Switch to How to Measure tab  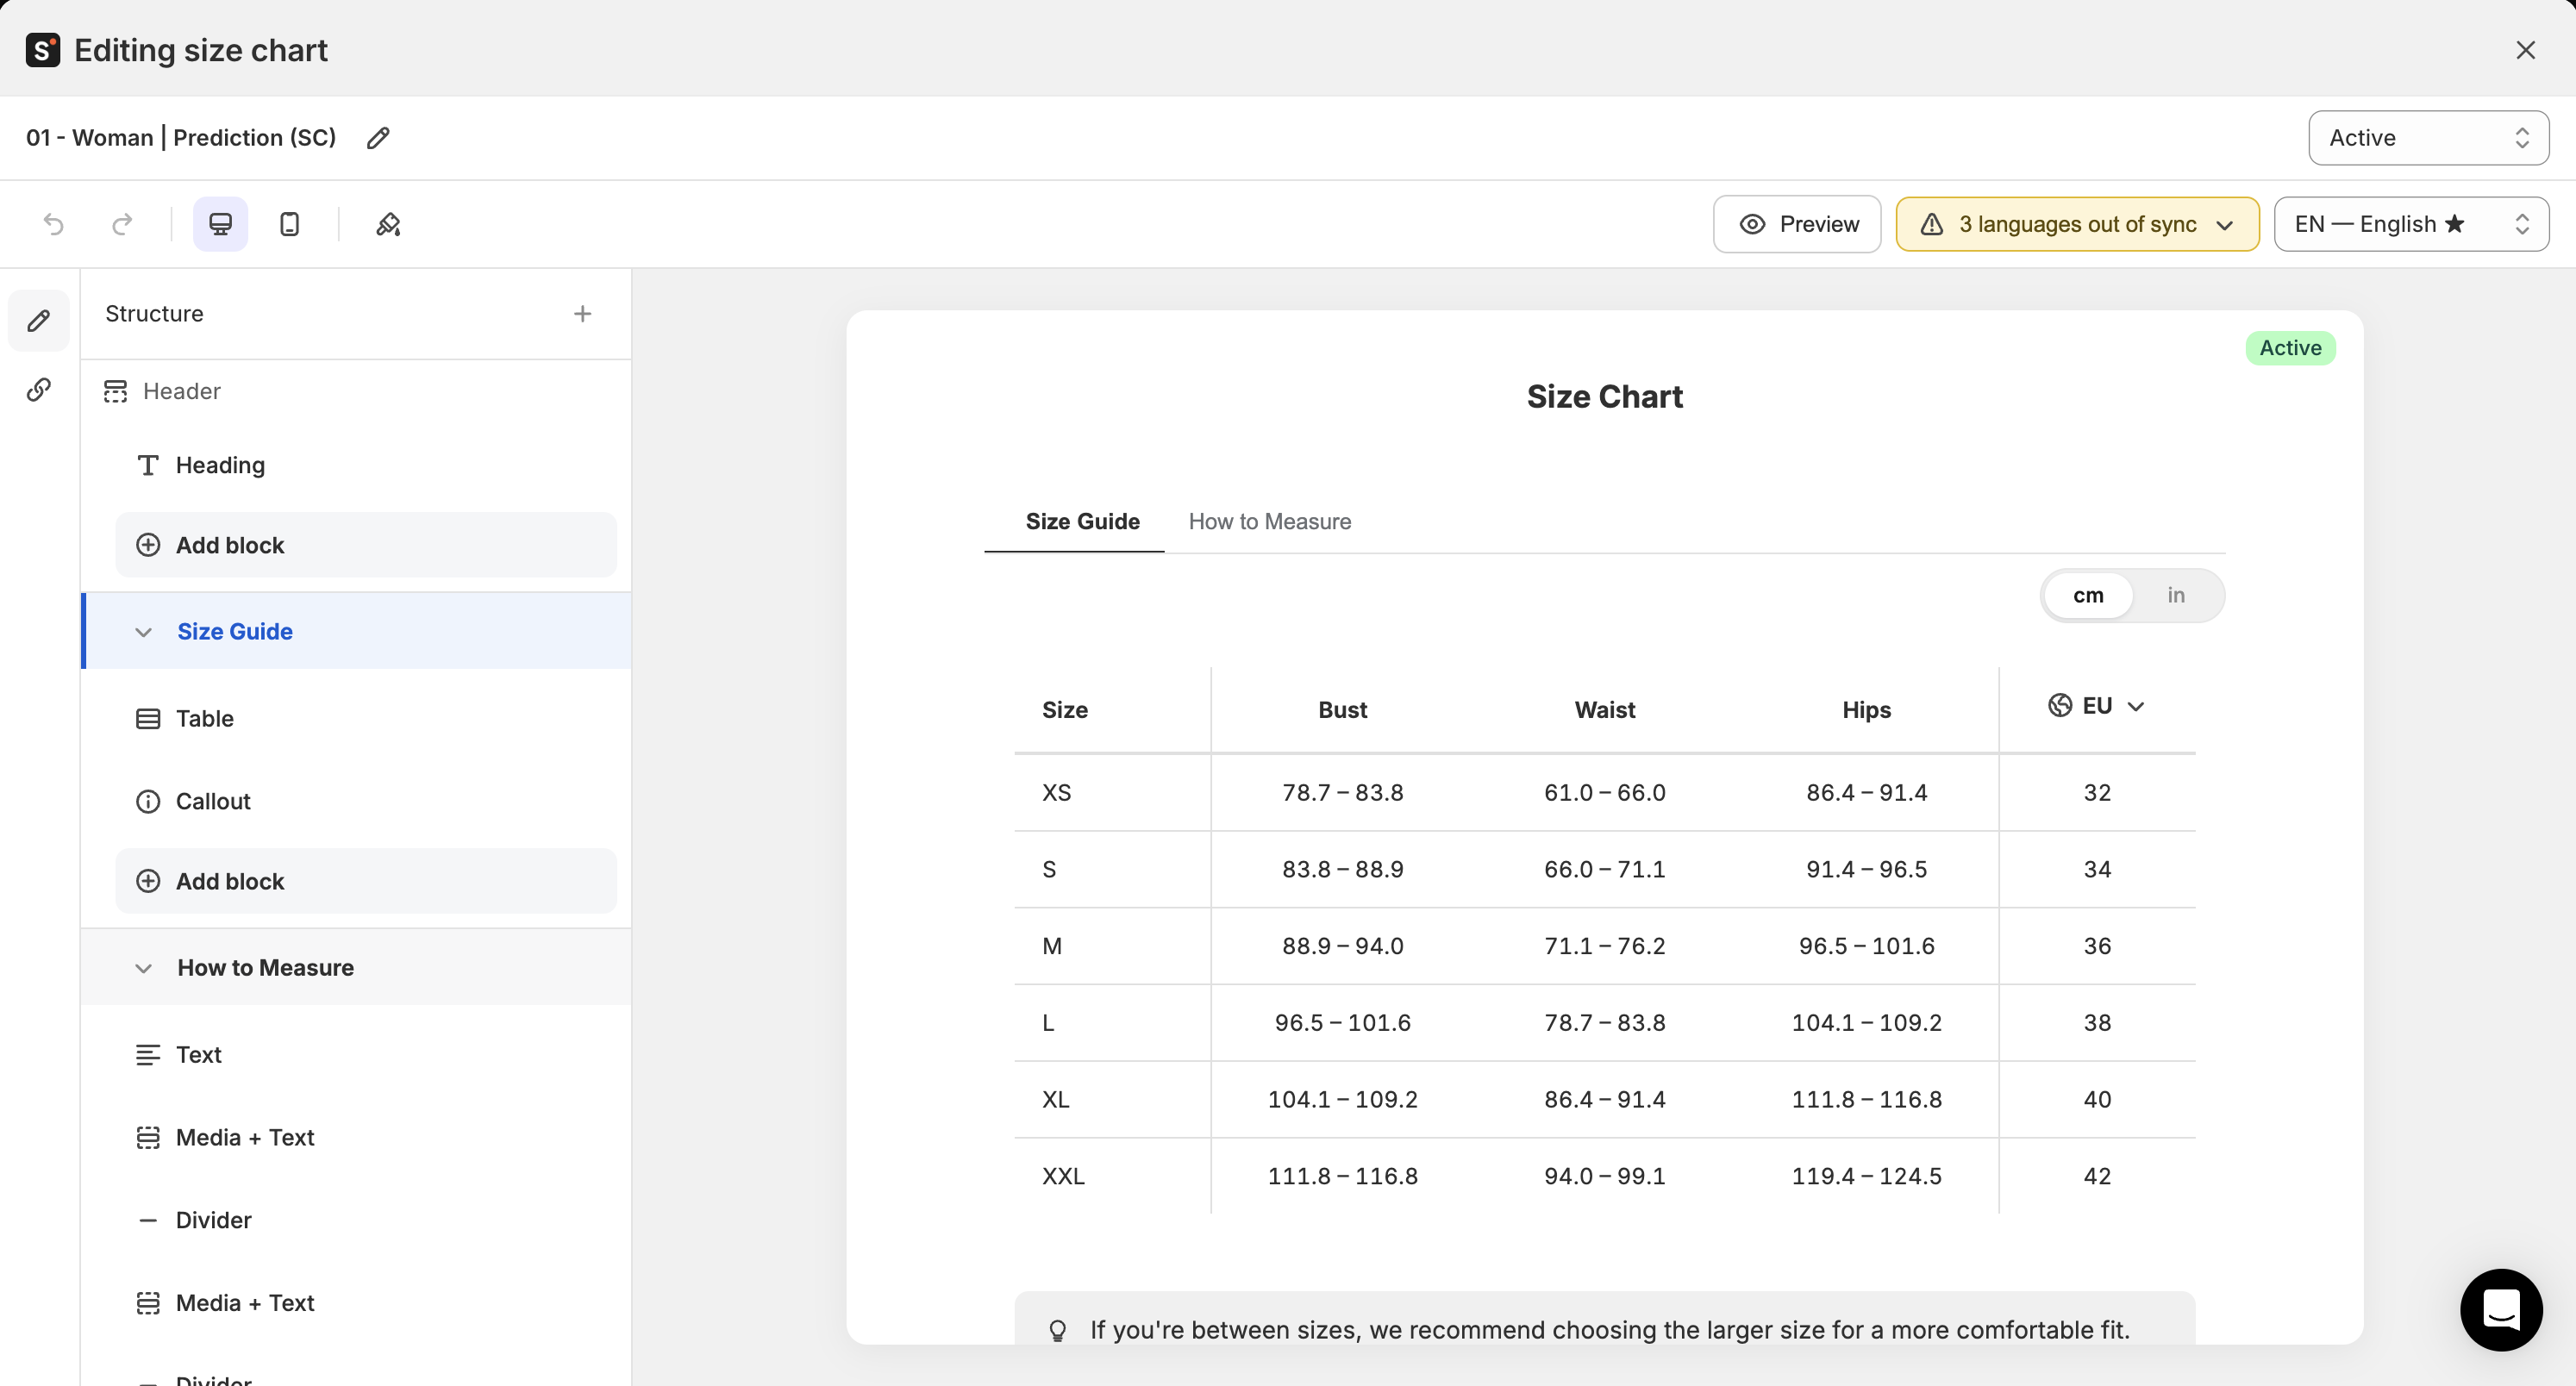pyautogui.click(x=1269, y=521)
